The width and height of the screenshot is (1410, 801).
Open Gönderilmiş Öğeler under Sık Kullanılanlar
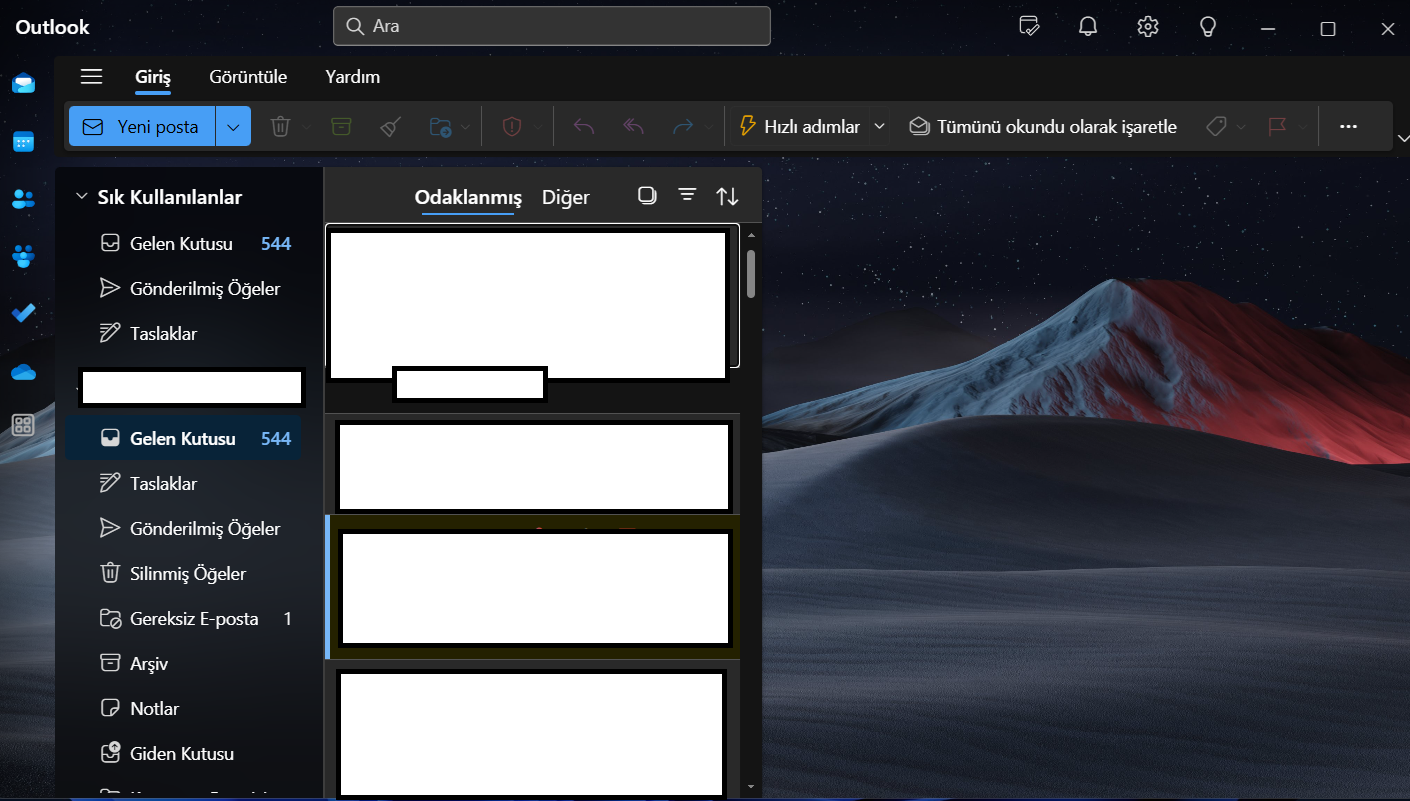pos(185,288)
